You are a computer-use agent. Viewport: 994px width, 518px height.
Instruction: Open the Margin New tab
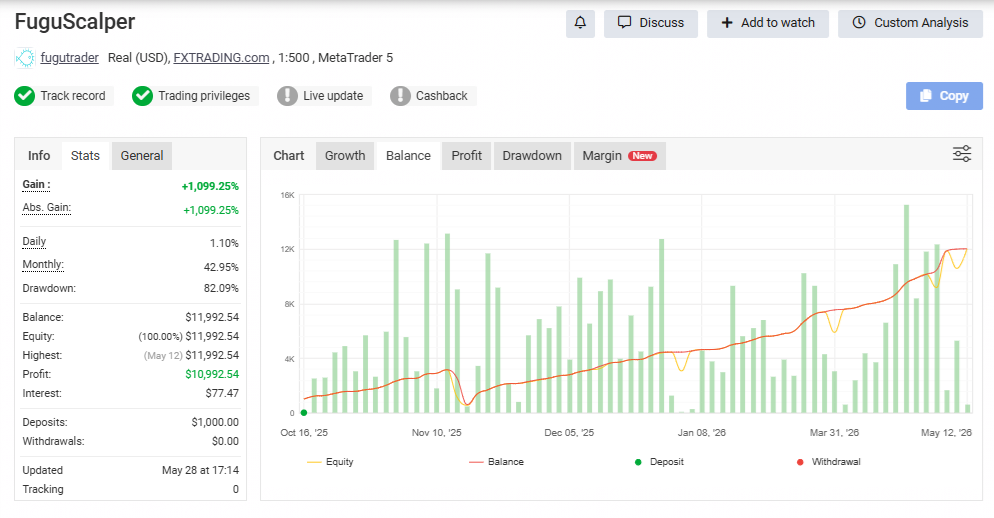(619, 155)
